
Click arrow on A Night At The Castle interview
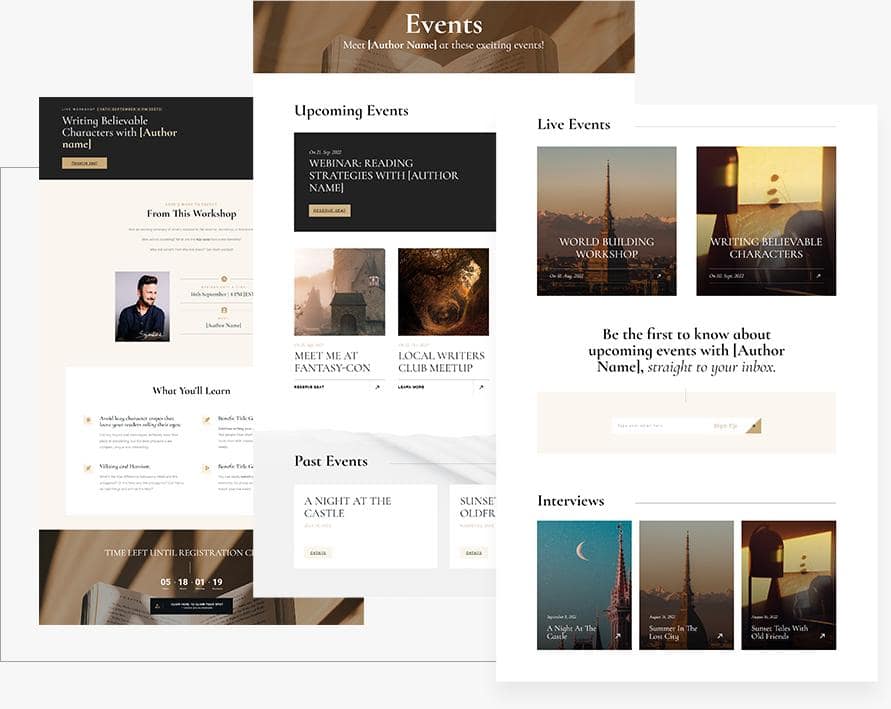pos(617,636)
